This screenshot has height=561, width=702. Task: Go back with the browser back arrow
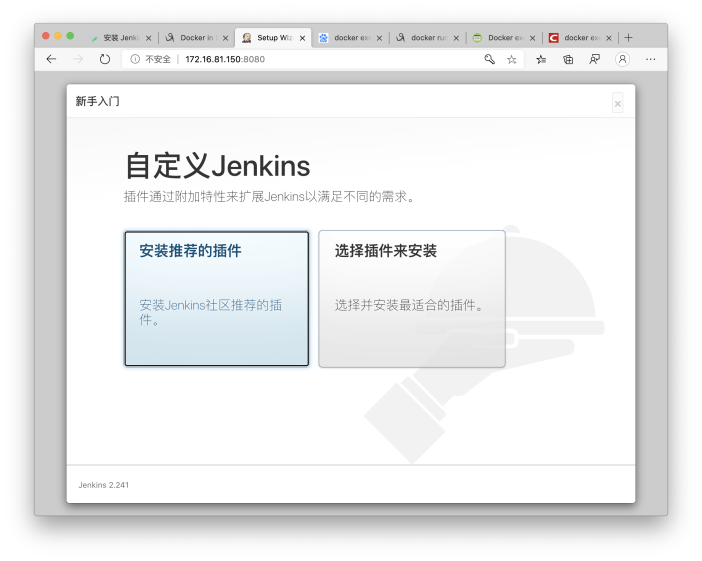point(51,59)
